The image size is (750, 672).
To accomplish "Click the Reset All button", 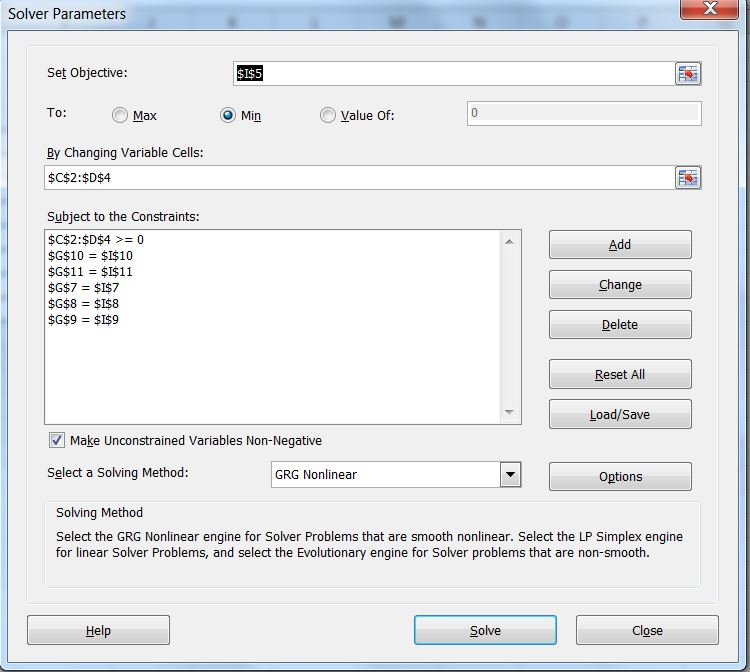I will 620,374.
